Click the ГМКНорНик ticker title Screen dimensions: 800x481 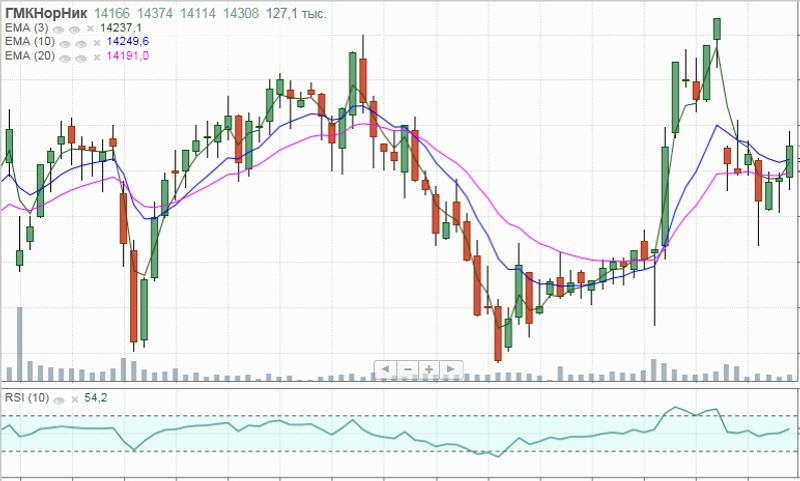click(x=46, y=13)
